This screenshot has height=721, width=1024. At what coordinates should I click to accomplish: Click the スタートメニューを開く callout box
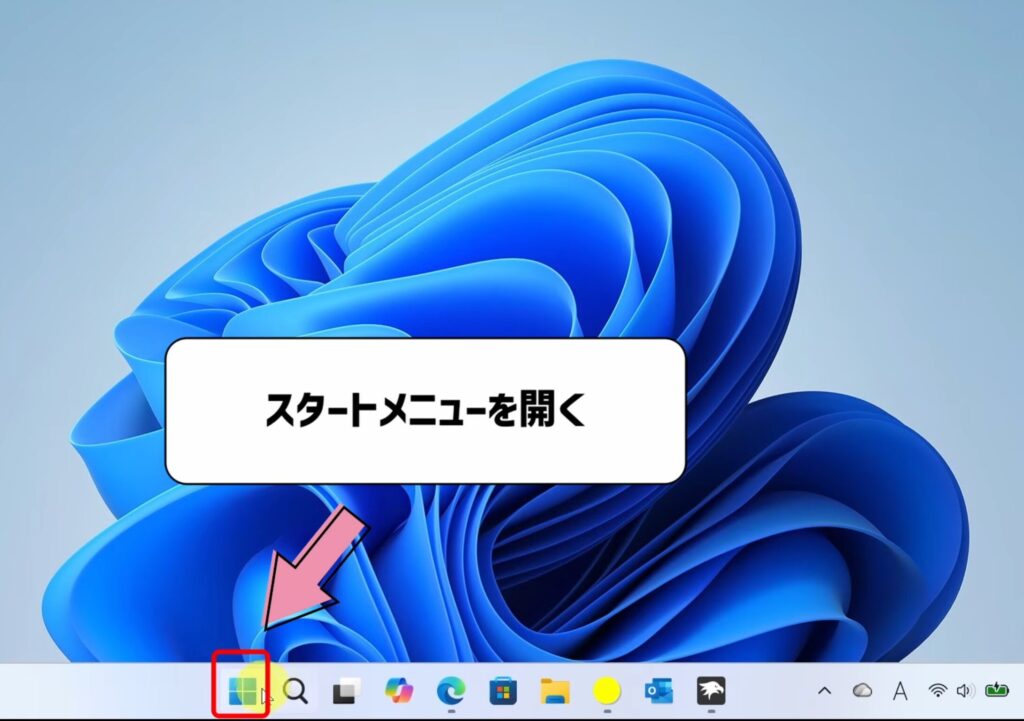click(430, 410)
